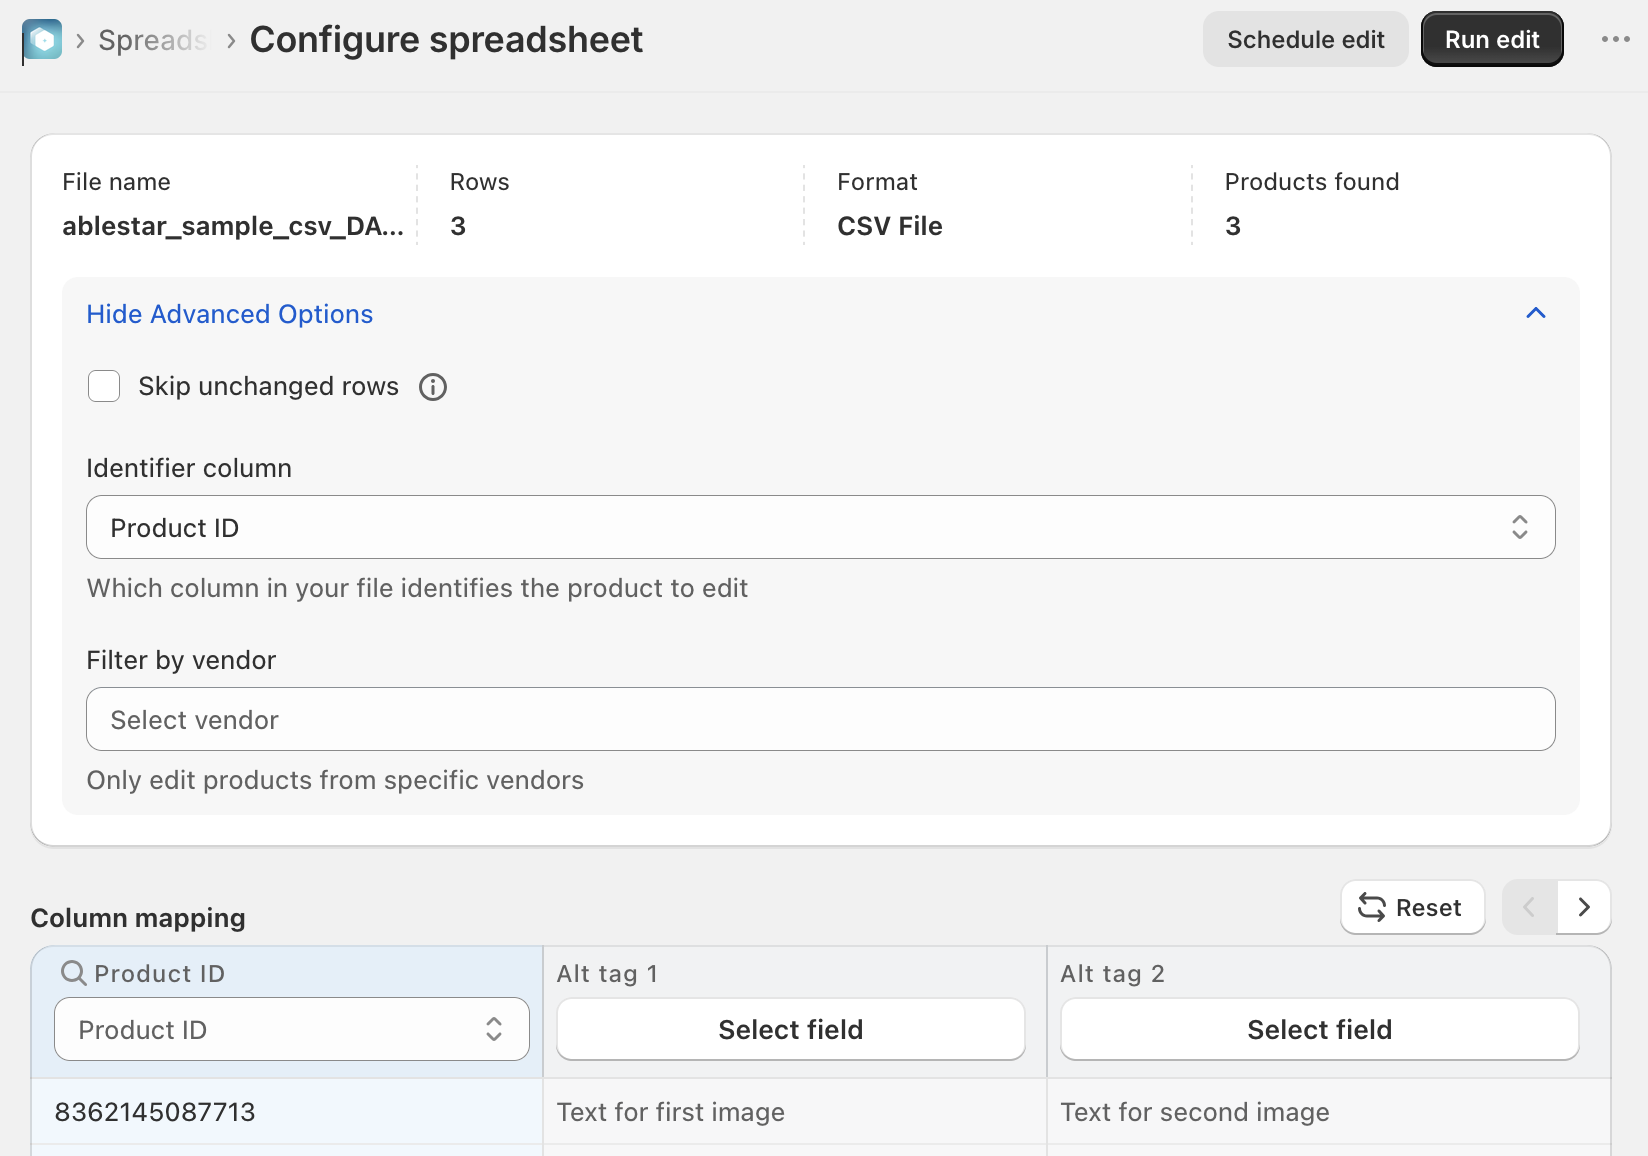Select field for Alt tag 1 column
The width and height of the screenshot is (1648, 1156).
pos(790,1029)
